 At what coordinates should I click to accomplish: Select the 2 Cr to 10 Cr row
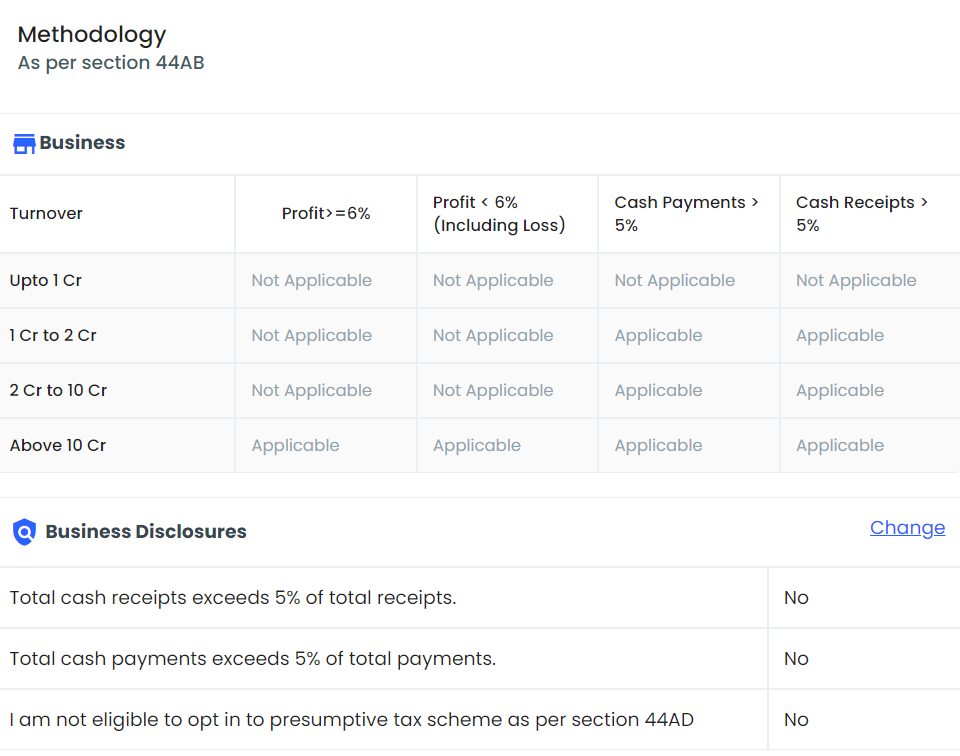point(58,391)
